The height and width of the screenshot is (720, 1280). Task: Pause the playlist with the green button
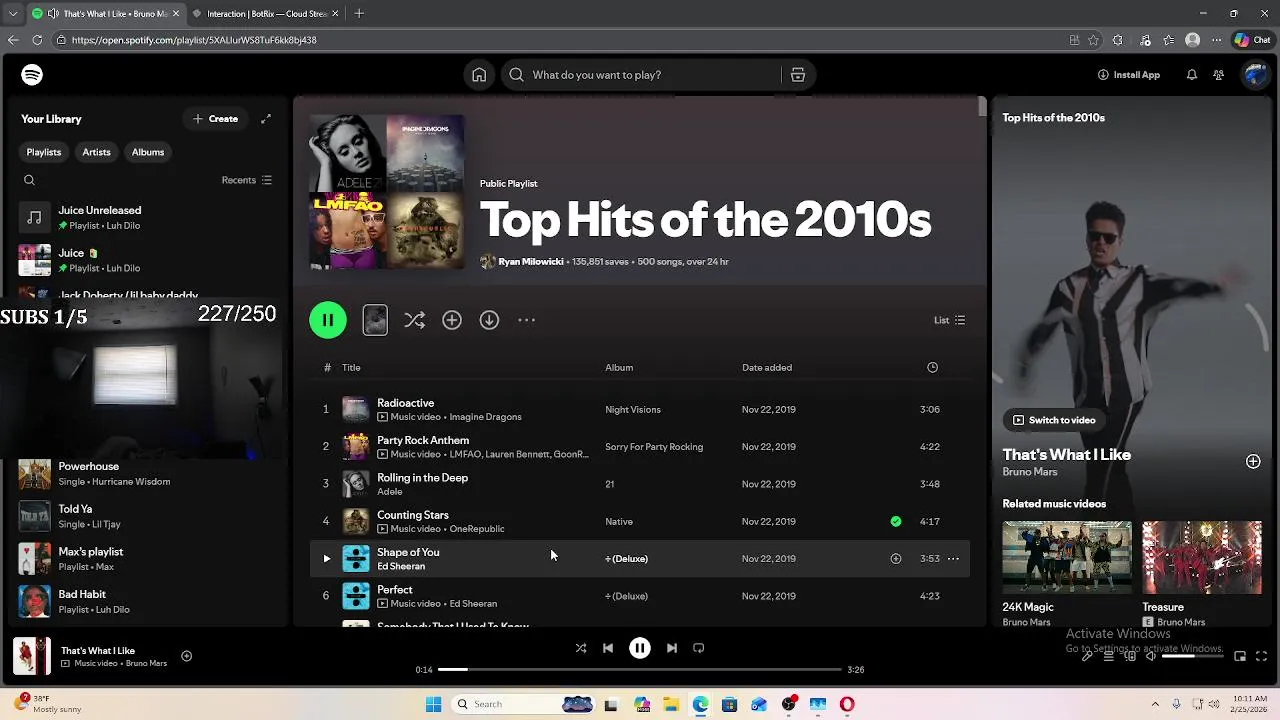point(328,320)
